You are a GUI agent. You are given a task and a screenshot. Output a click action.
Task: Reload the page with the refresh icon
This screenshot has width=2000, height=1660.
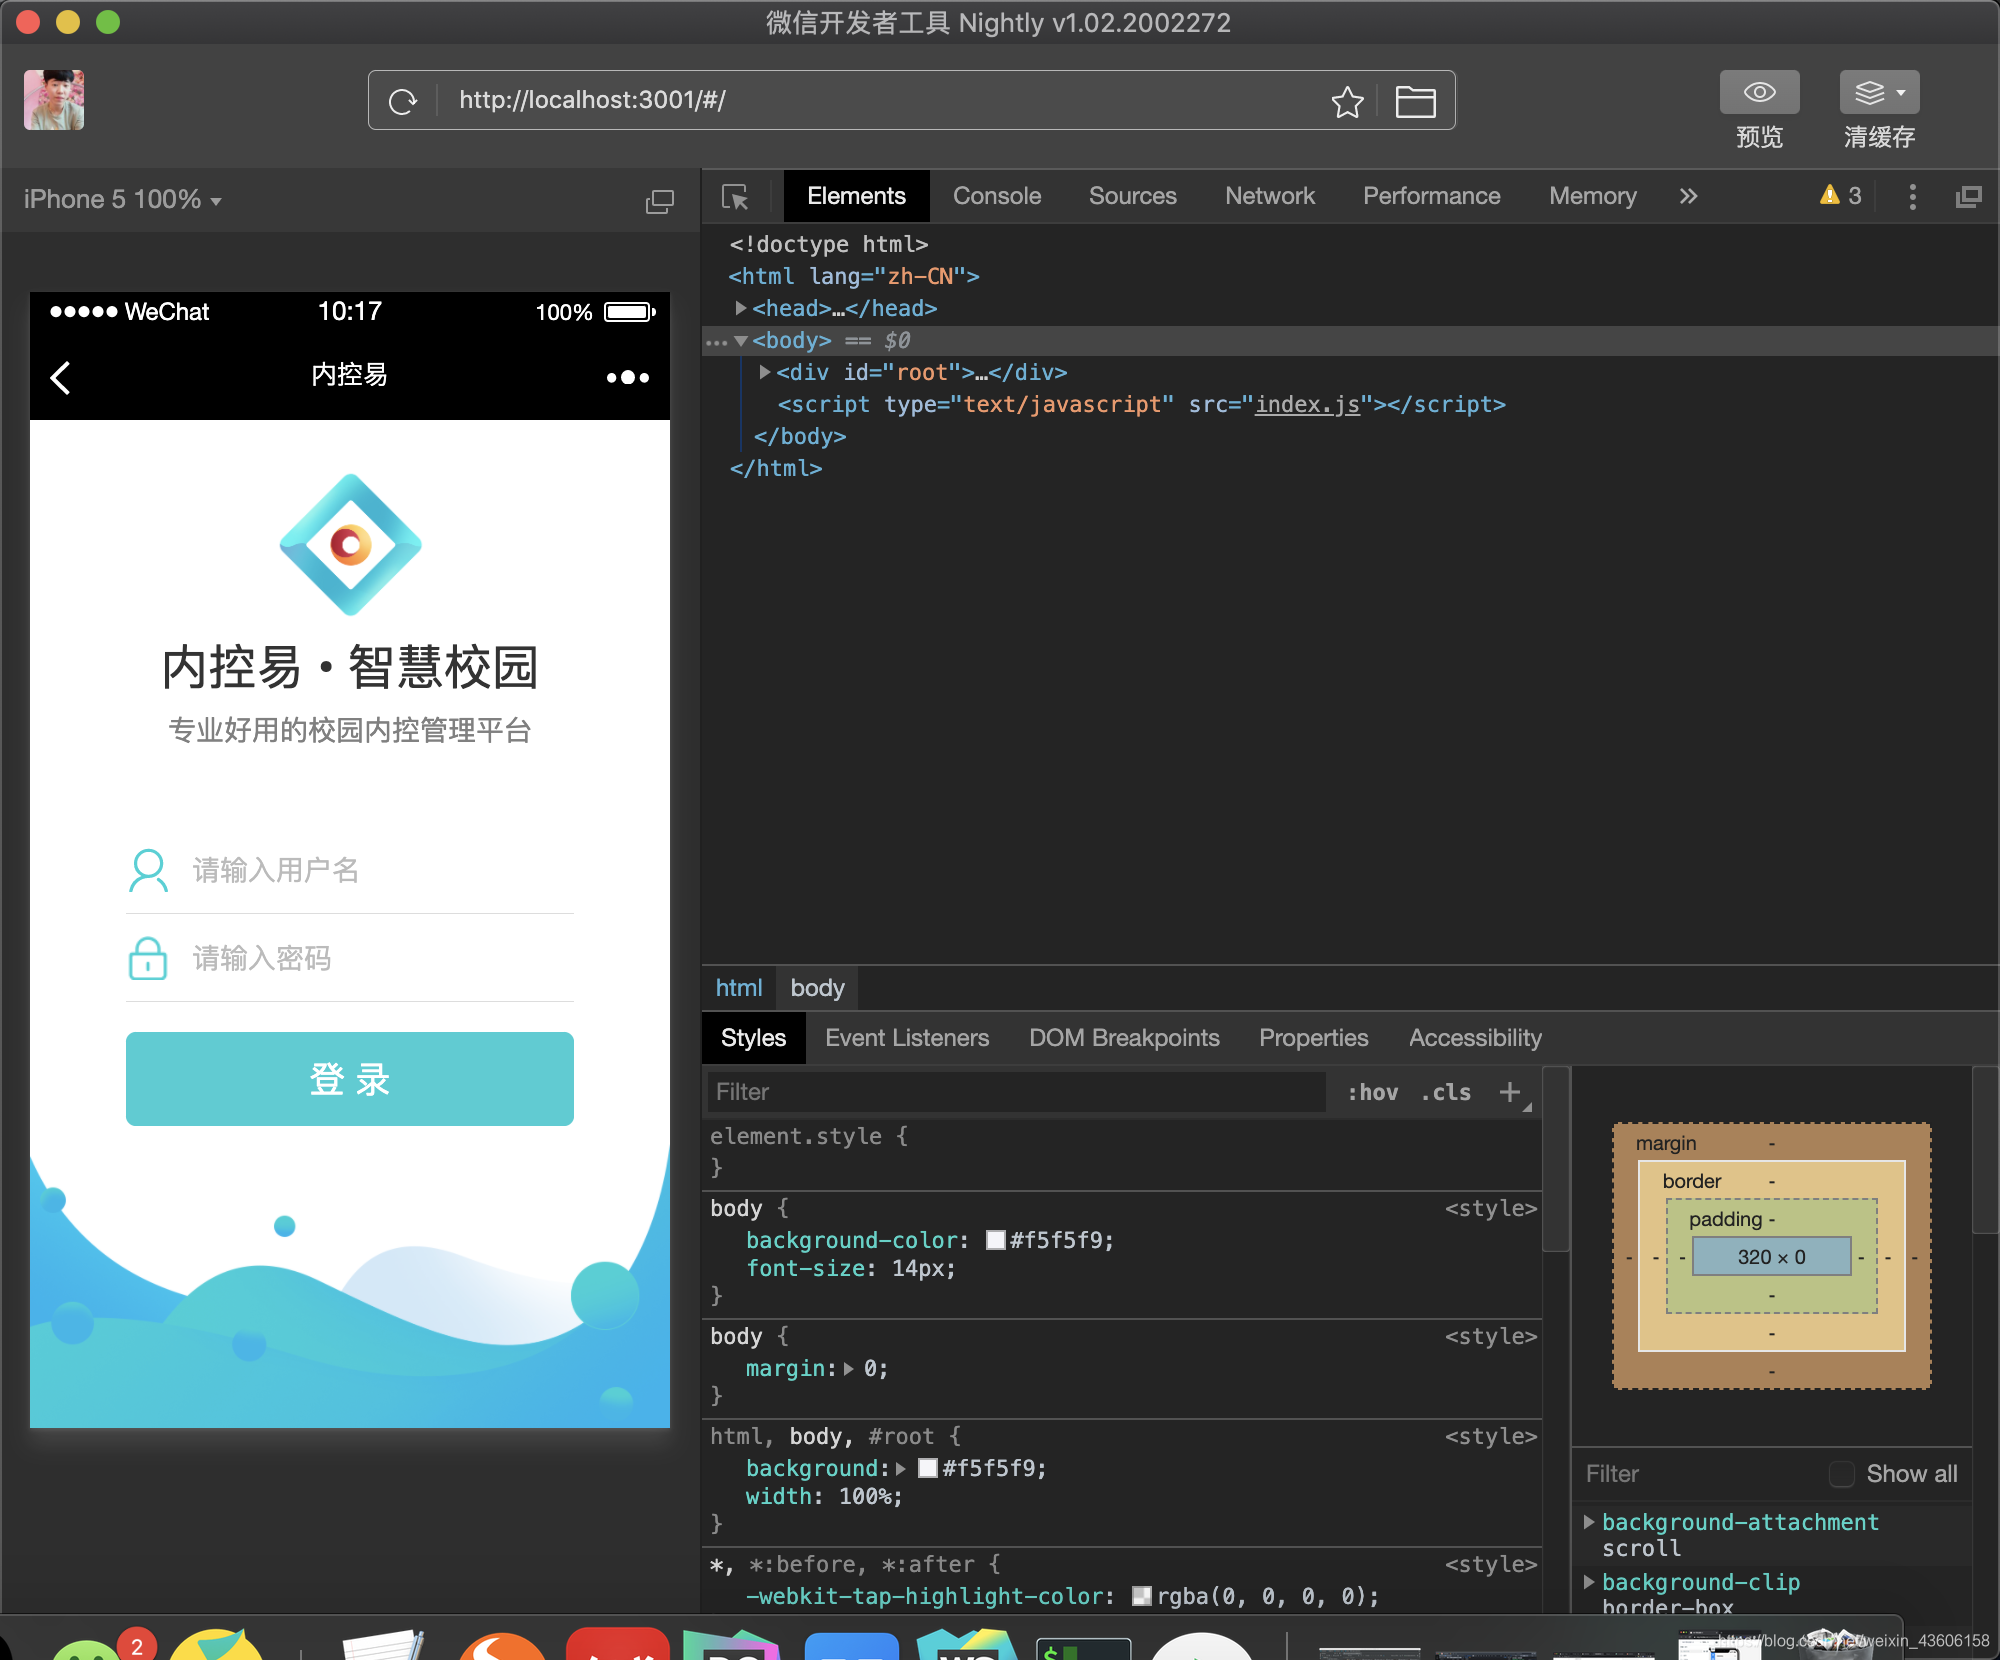[x=403, y=101]
